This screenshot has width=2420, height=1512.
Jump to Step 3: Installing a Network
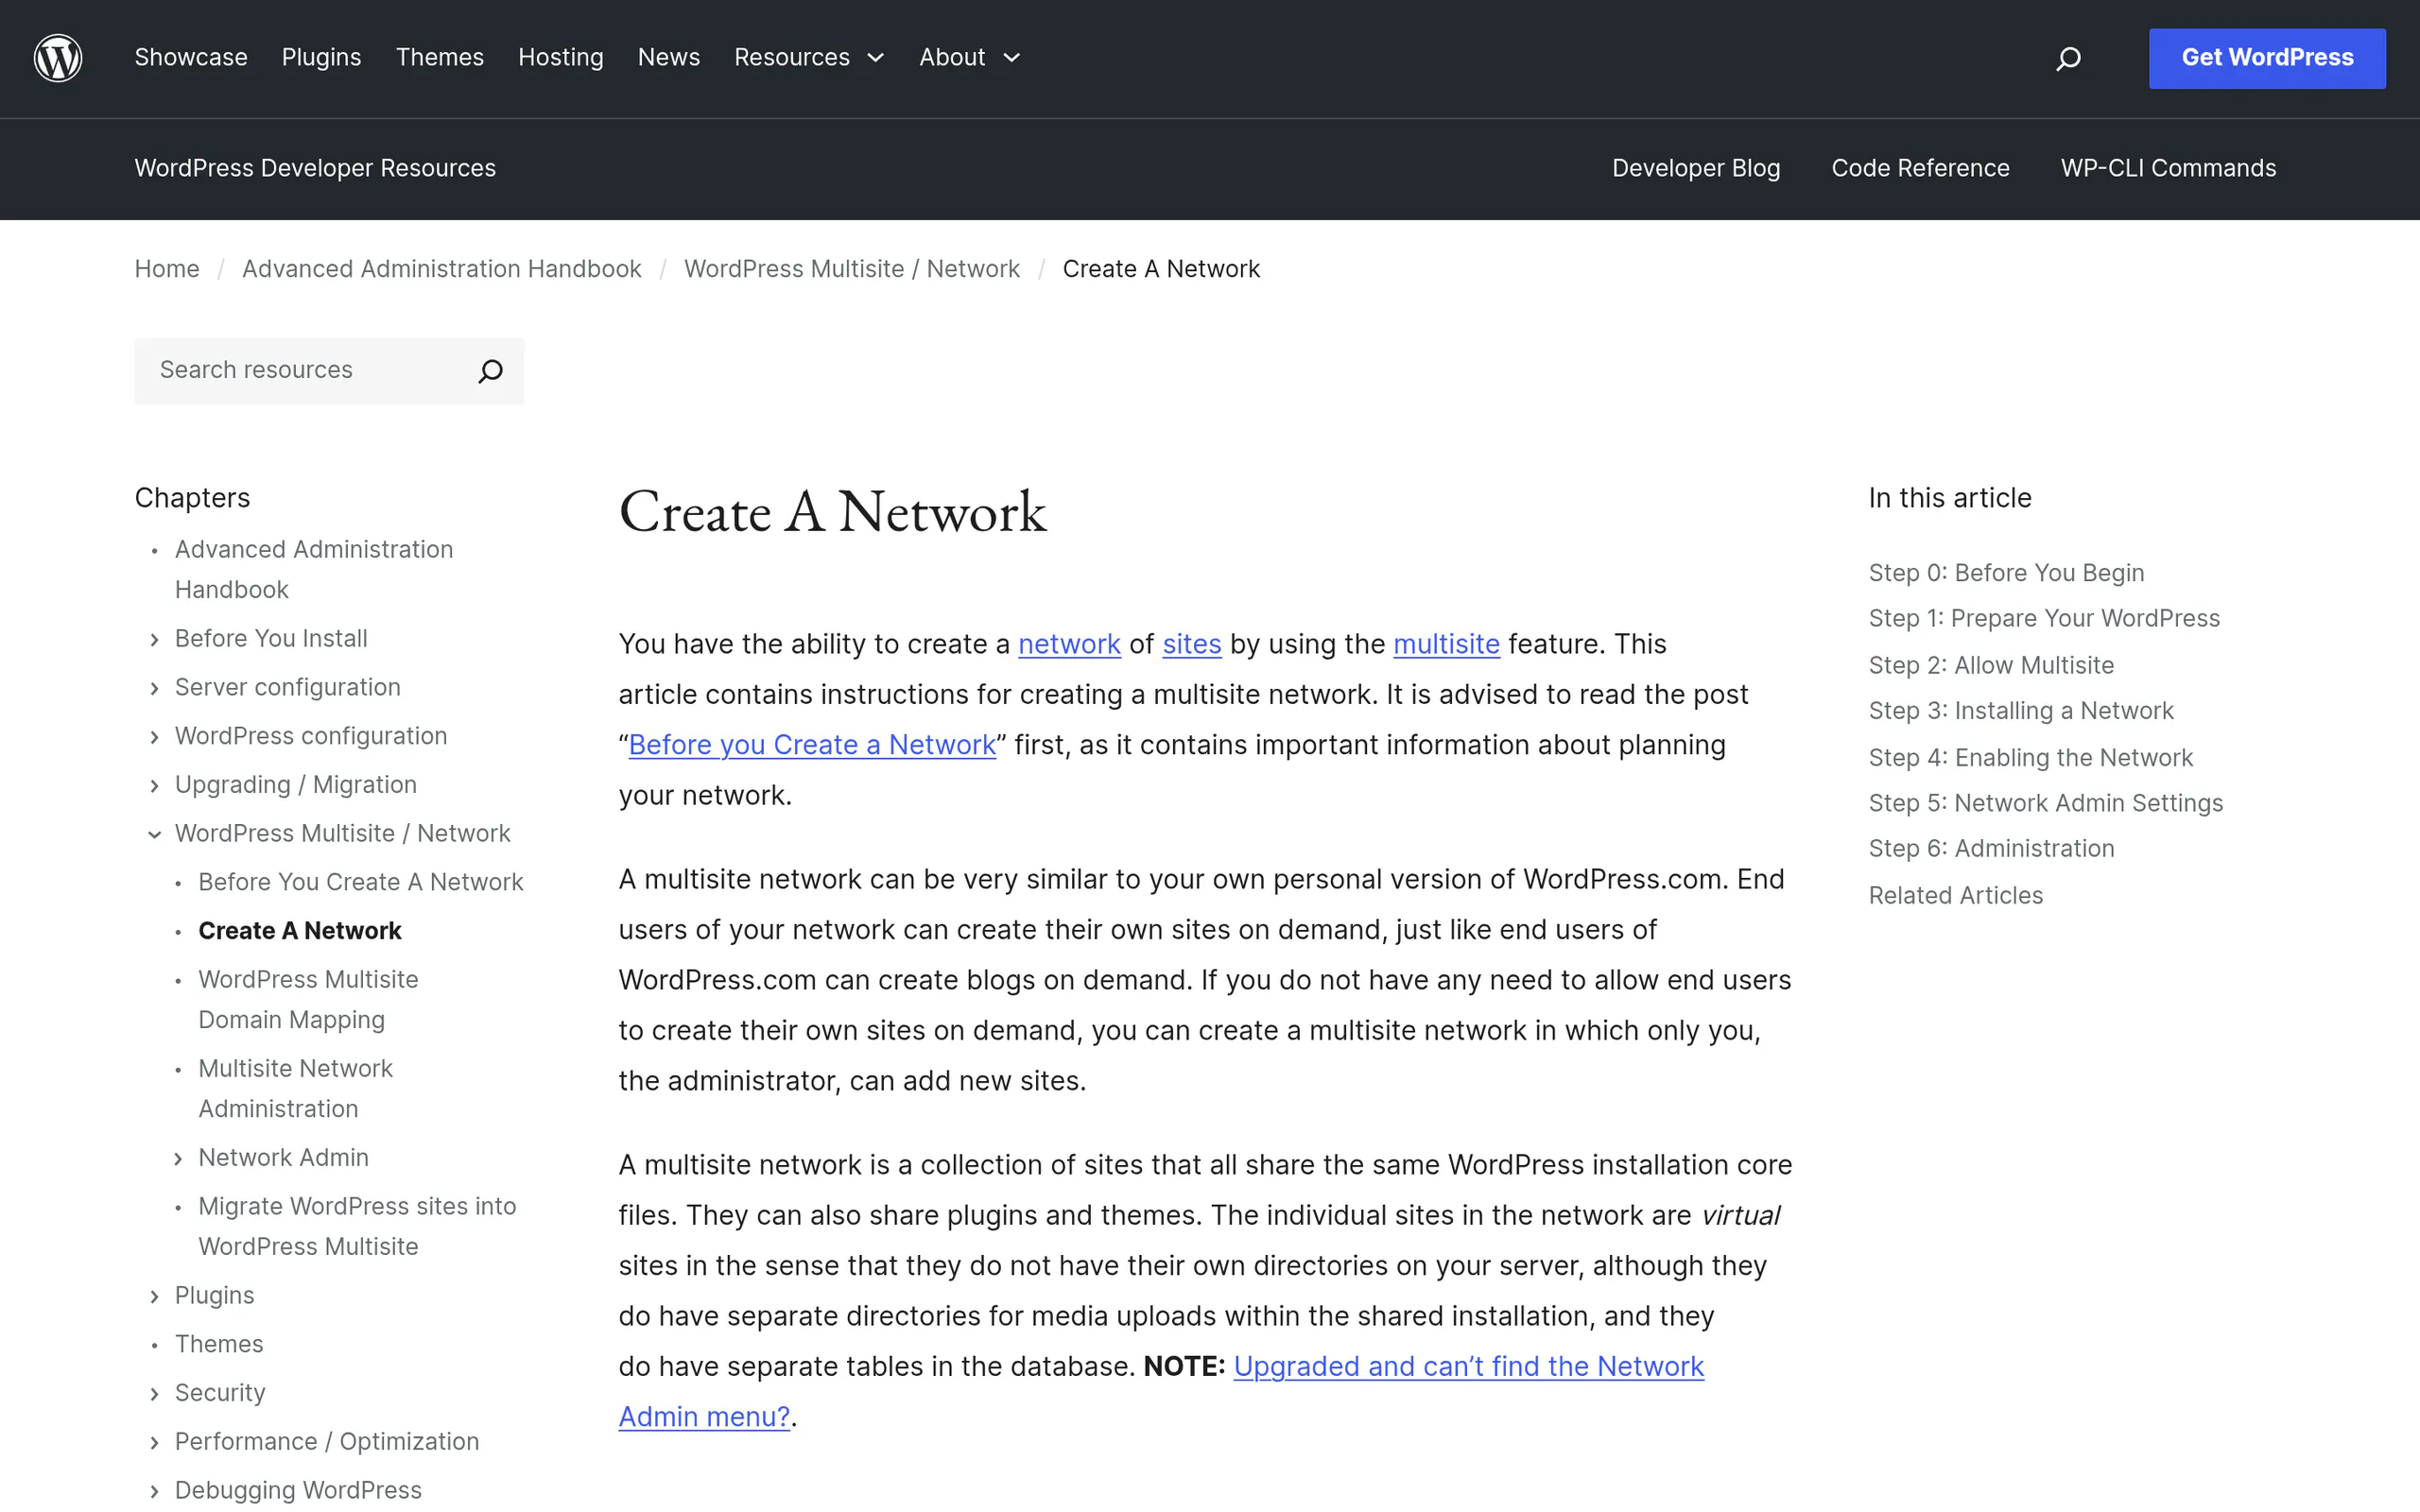(2021, 711)
